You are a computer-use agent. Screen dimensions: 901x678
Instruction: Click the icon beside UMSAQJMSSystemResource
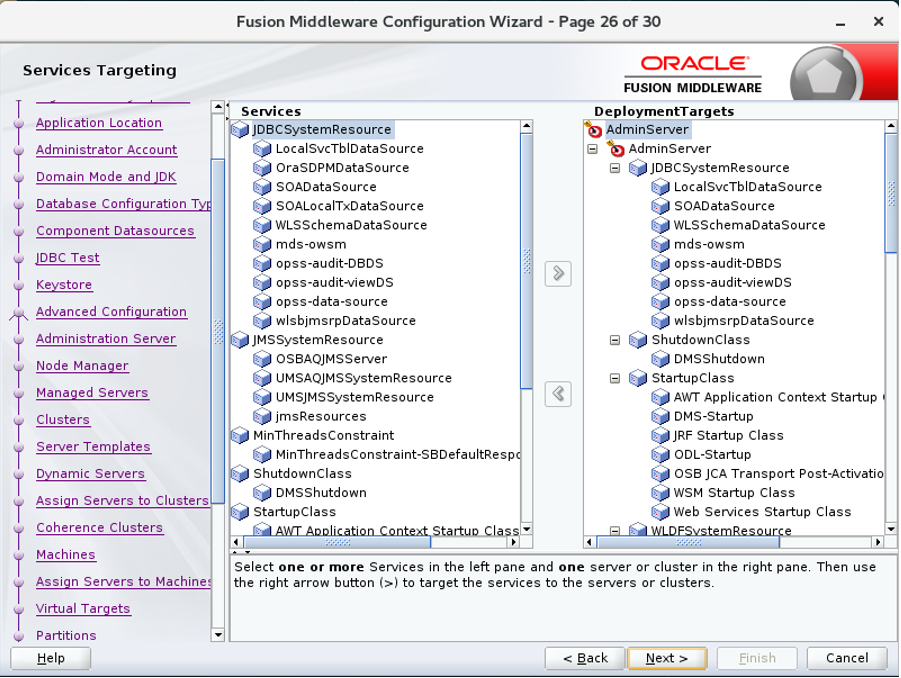tap(262, 378)
